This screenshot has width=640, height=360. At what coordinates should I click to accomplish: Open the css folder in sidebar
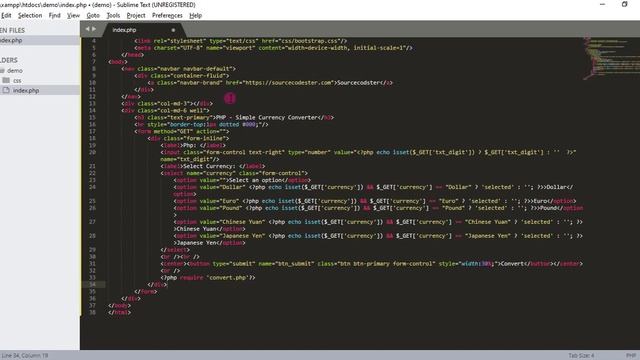point(17,80)
